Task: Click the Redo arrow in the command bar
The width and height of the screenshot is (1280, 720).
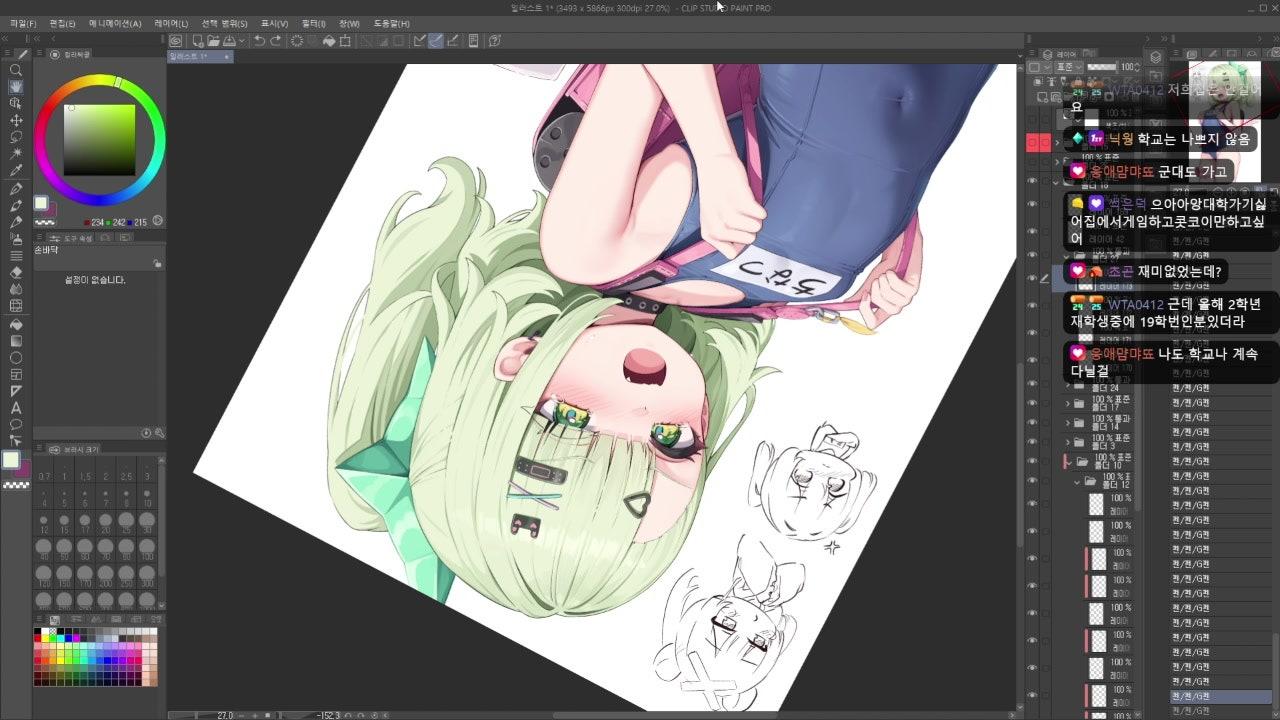Action: pyautogui.click(x=276, y=41)
